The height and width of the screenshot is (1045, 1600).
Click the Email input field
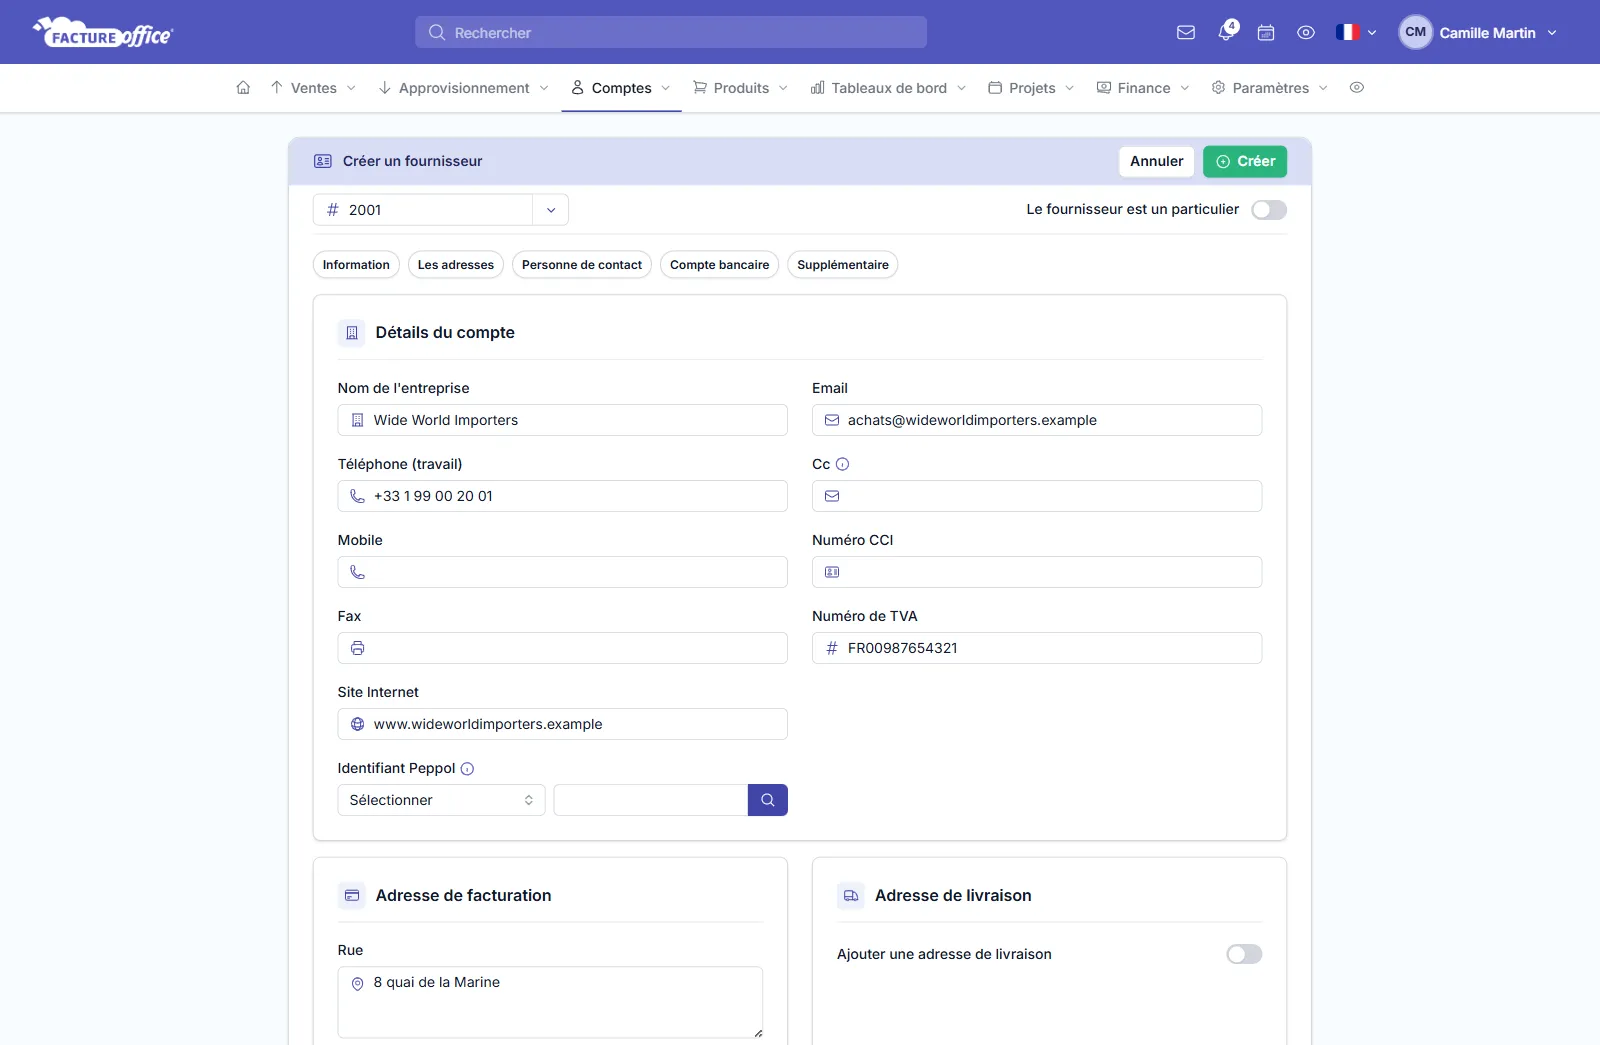(x=1037, y=420)
